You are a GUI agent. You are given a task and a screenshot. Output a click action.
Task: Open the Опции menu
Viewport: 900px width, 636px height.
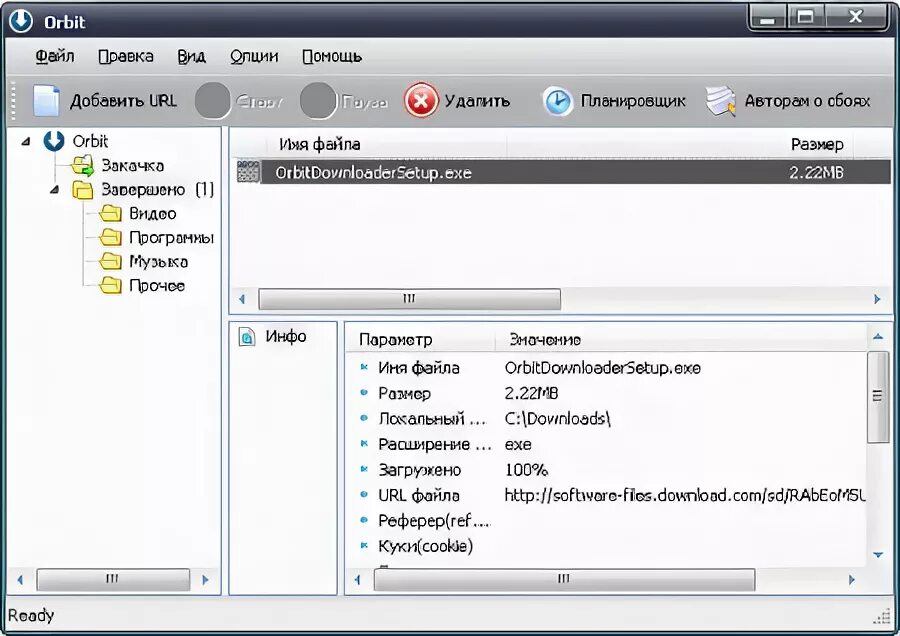pyautogui.click(x=254, y=56)
